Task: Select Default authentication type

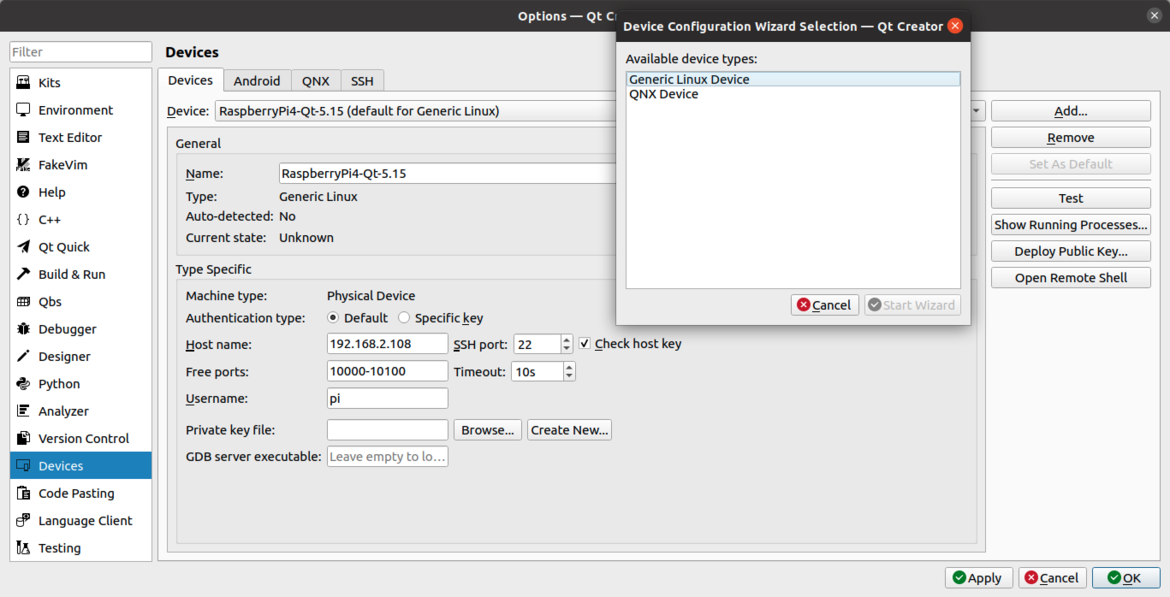Action: pos(333,318)
